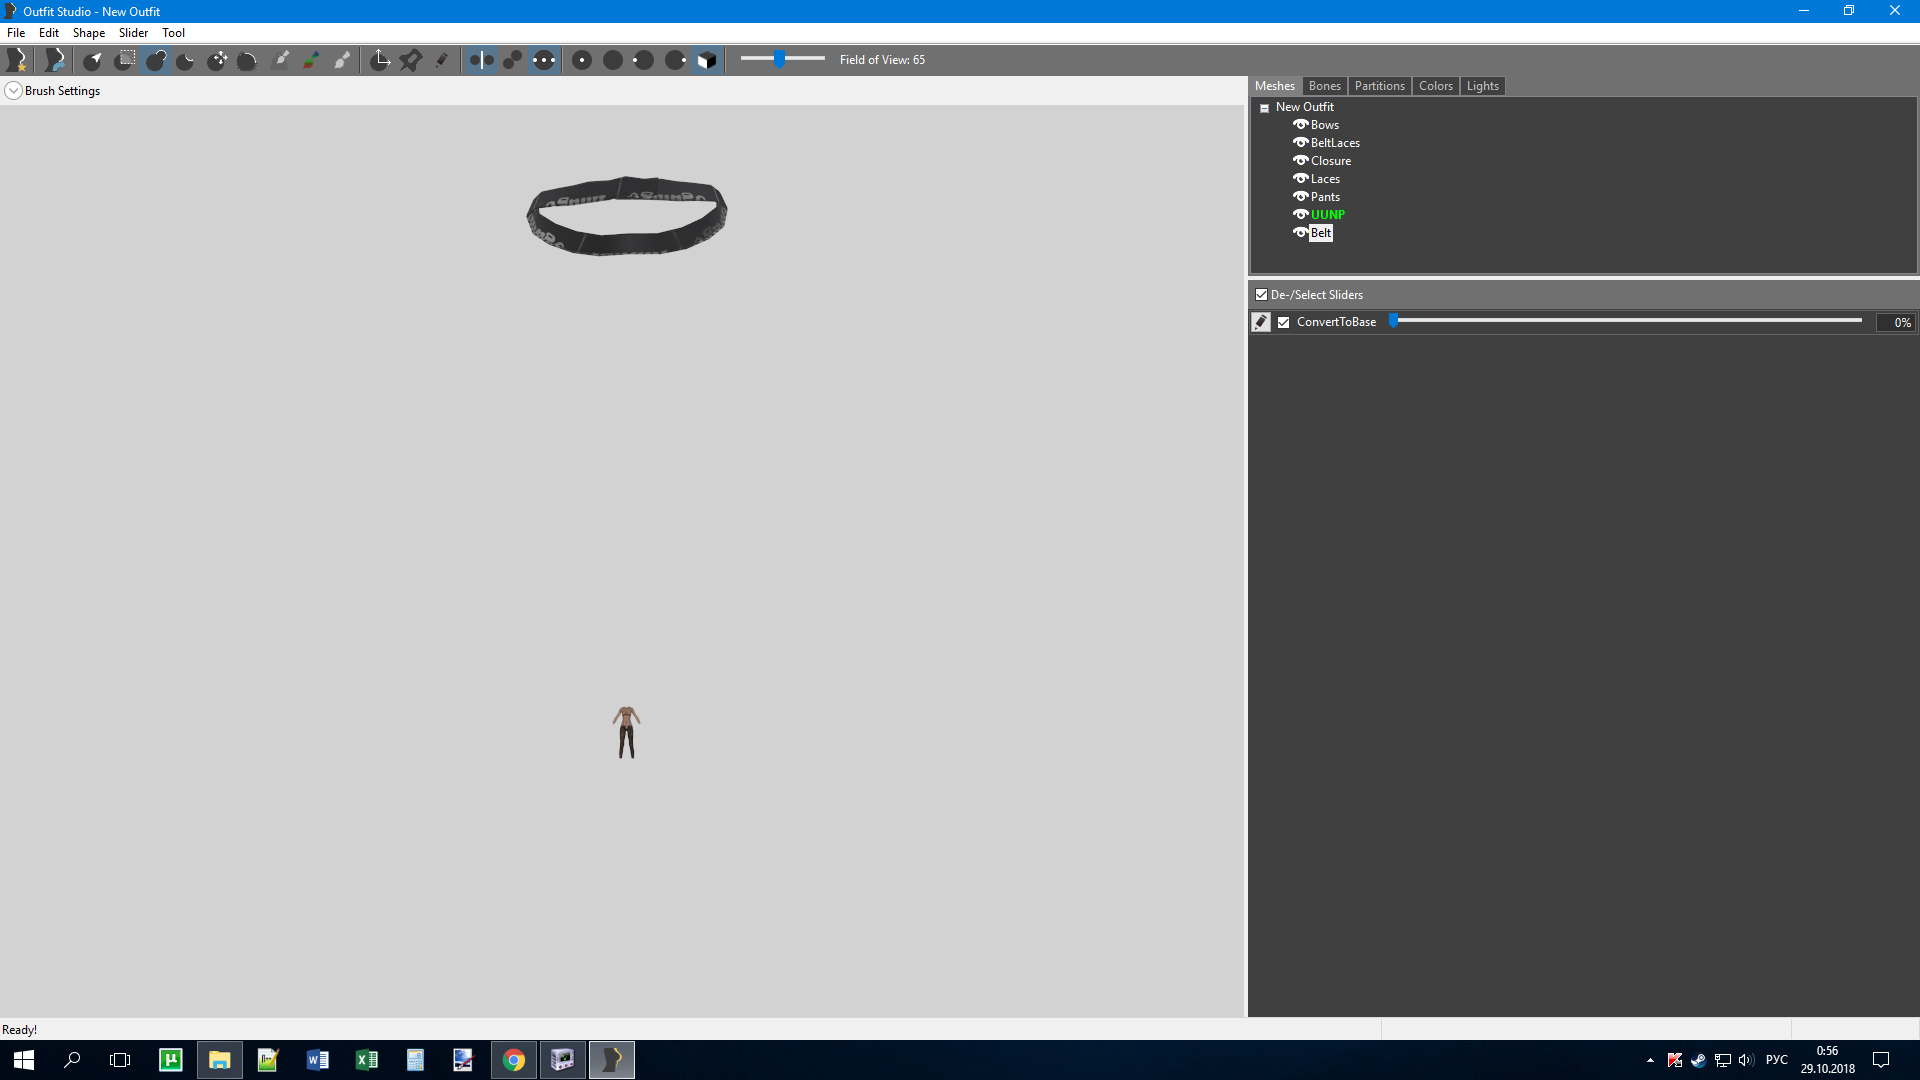Viewport: 1920px width, 1080px height.
Task: Click the New Project toolbar icon
Action: 17,60
